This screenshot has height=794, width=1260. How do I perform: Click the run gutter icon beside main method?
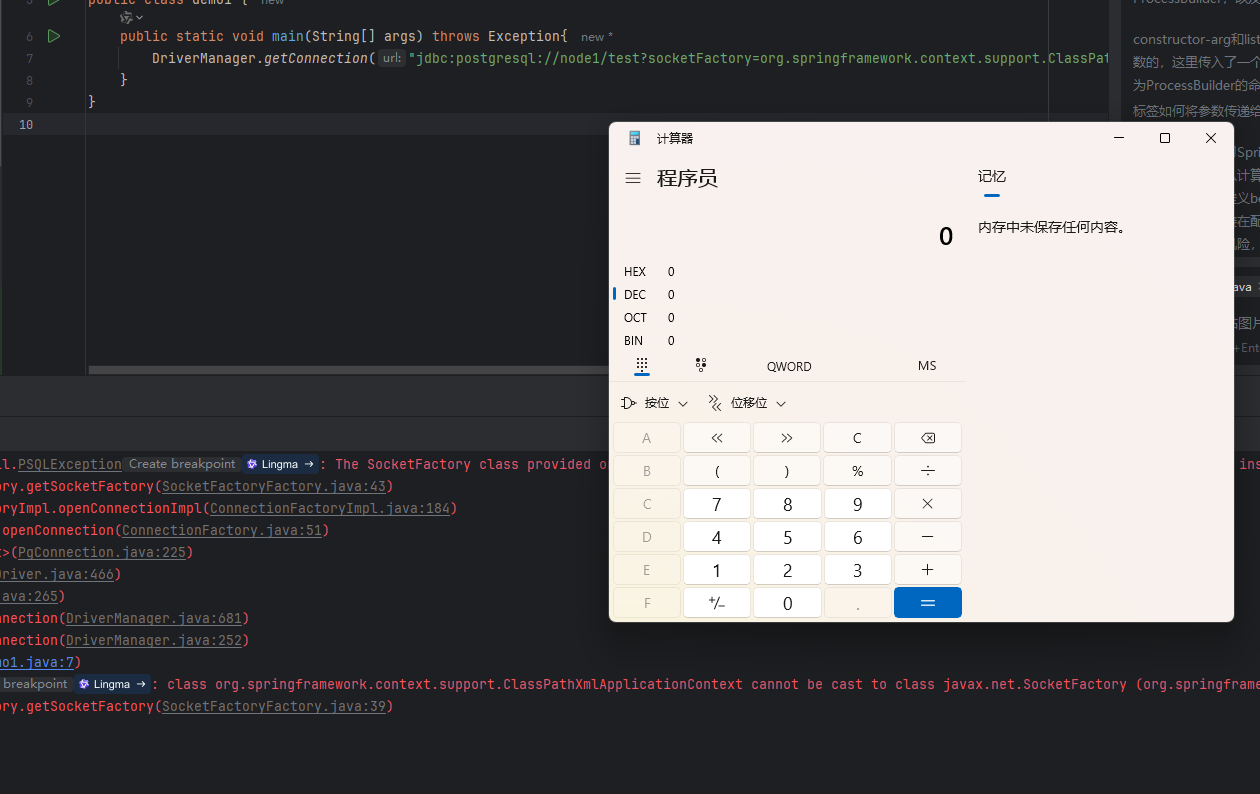click(53, 36)
